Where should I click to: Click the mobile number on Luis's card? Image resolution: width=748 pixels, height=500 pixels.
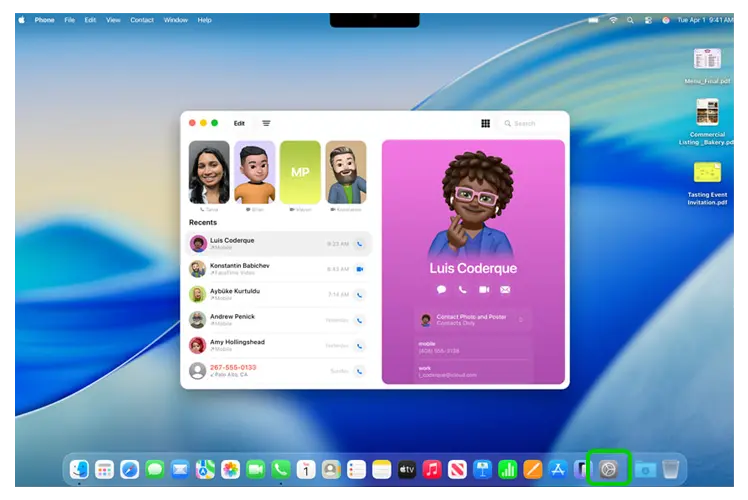point(440,351)
